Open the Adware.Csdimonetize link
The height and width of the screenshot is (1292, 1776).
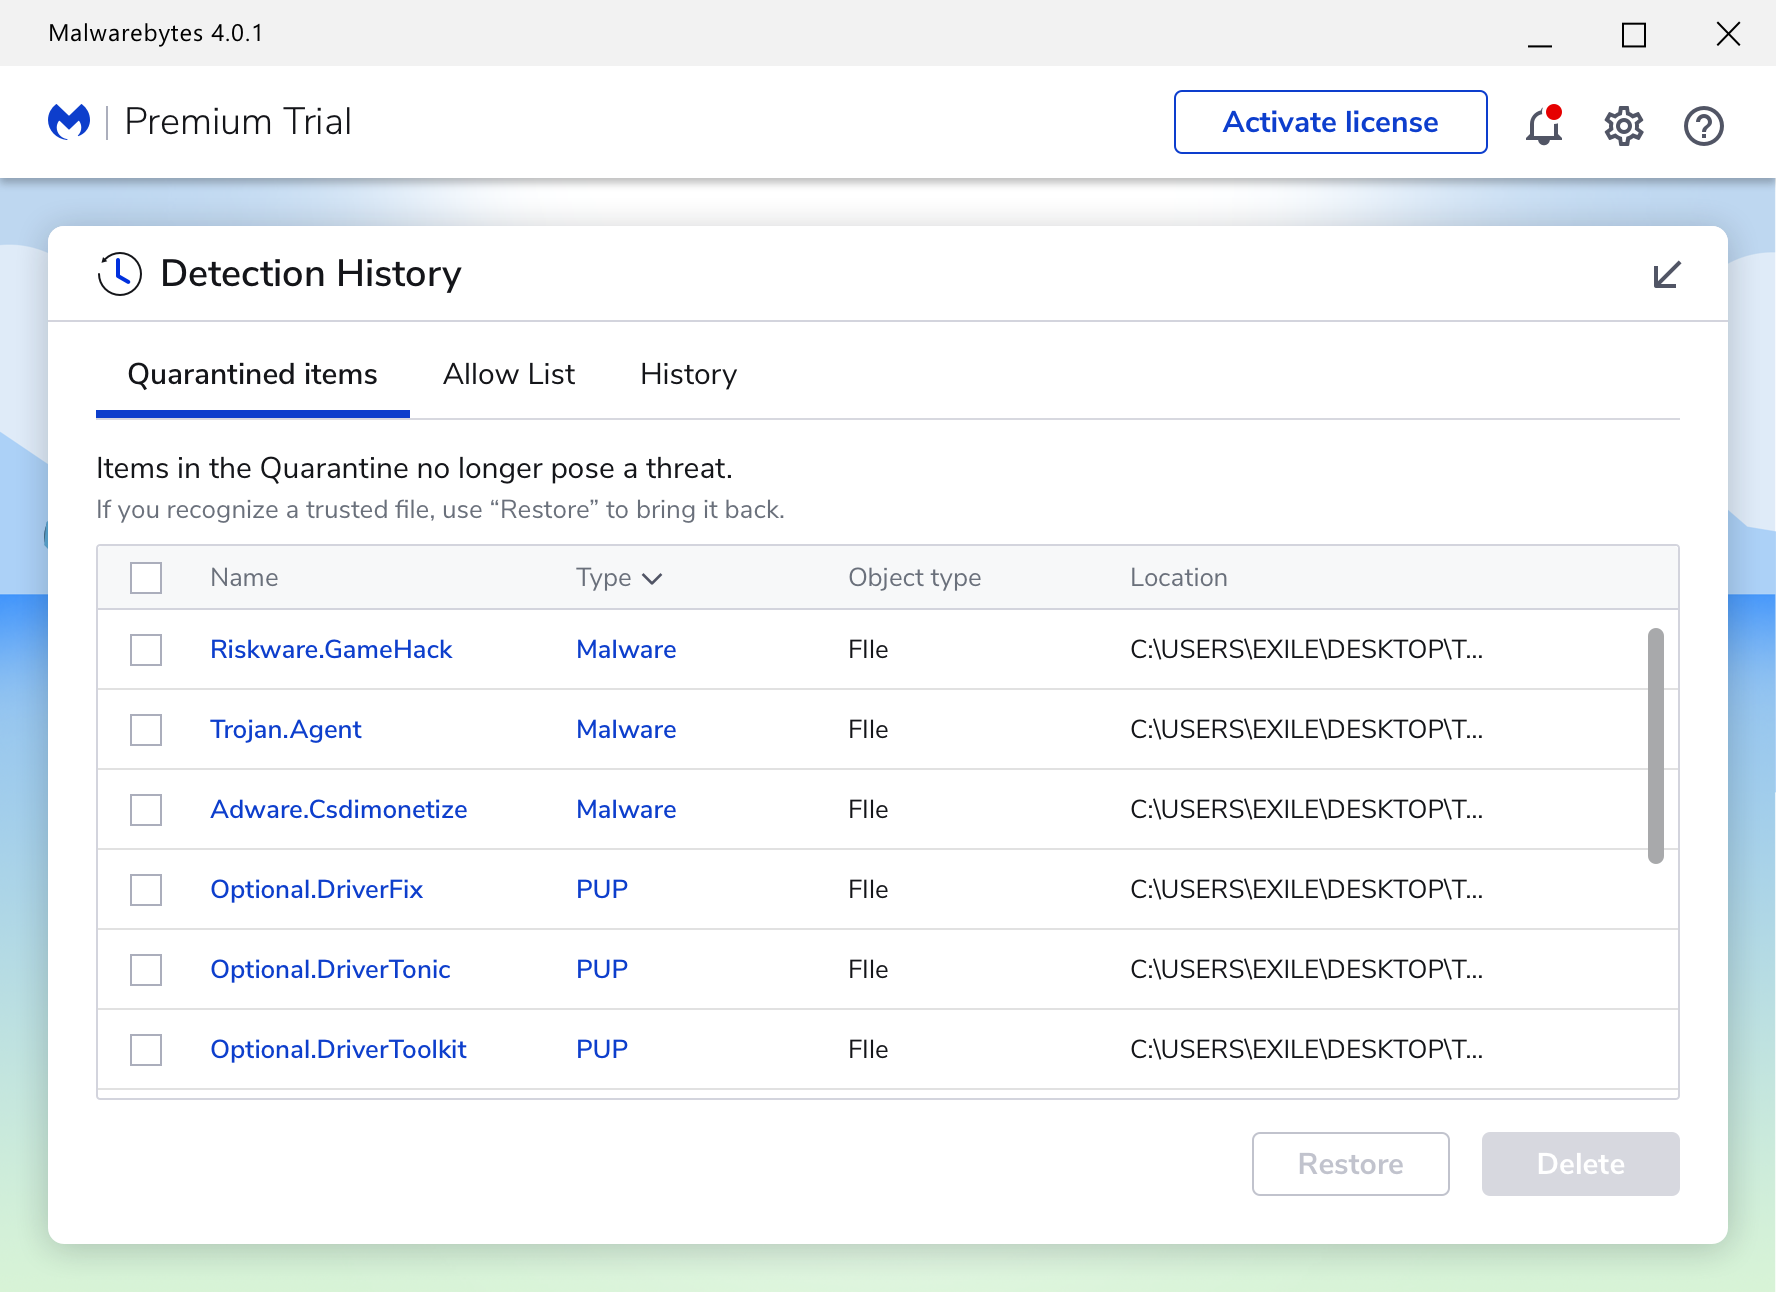pos(339,810)
